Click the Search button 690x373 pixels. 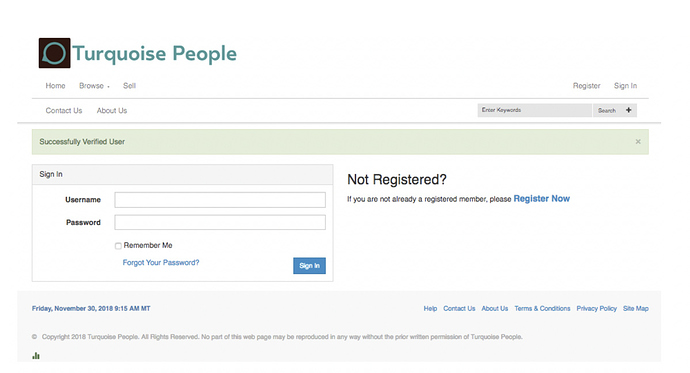[x=607, y=110]
